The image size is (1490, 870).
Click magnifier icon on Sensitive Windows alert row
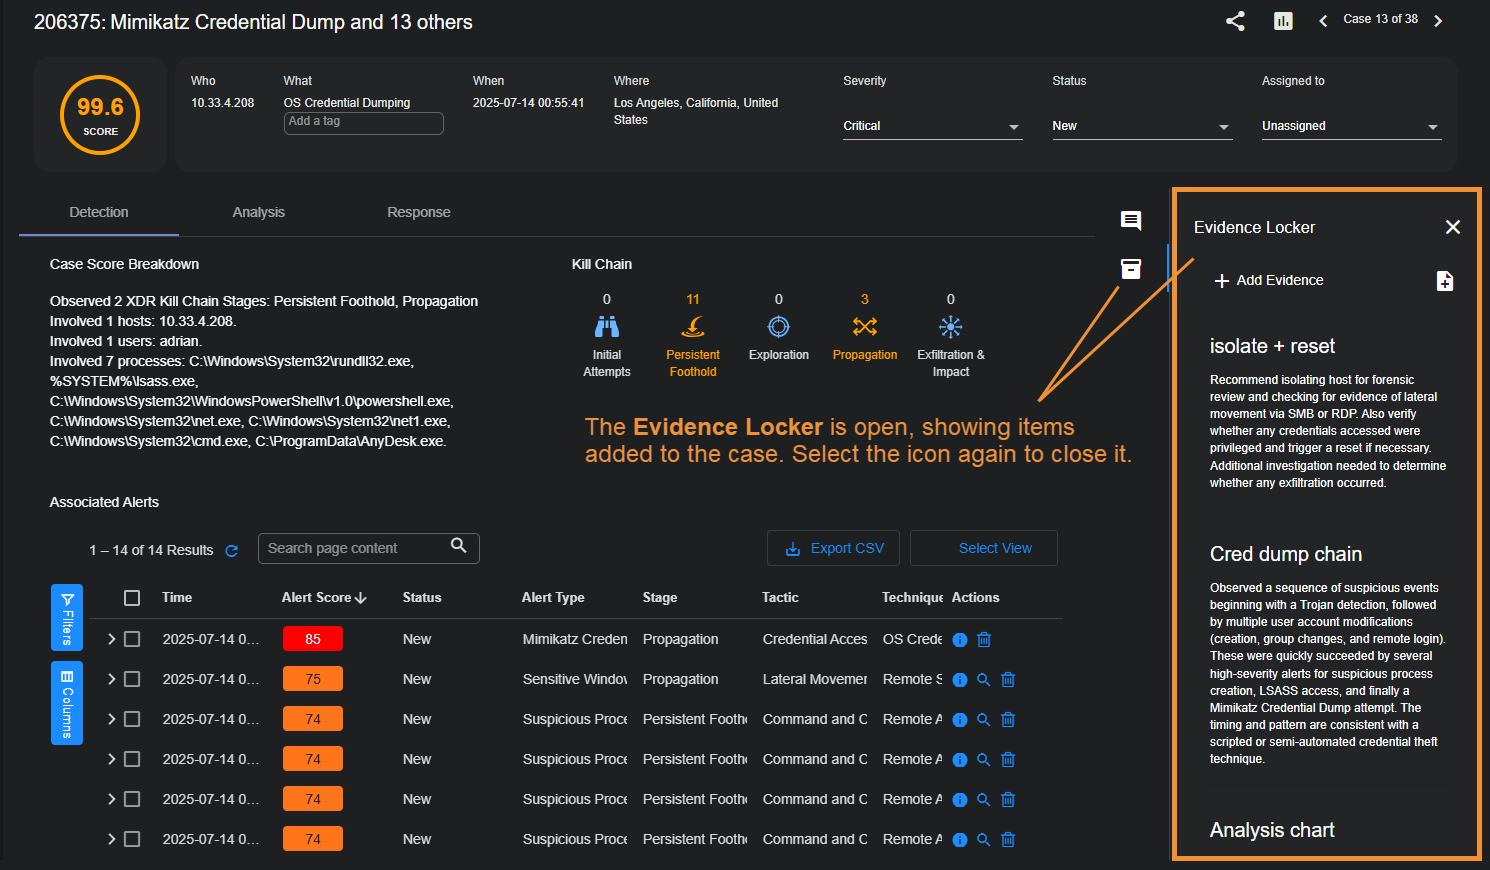(x=984, y=680)
